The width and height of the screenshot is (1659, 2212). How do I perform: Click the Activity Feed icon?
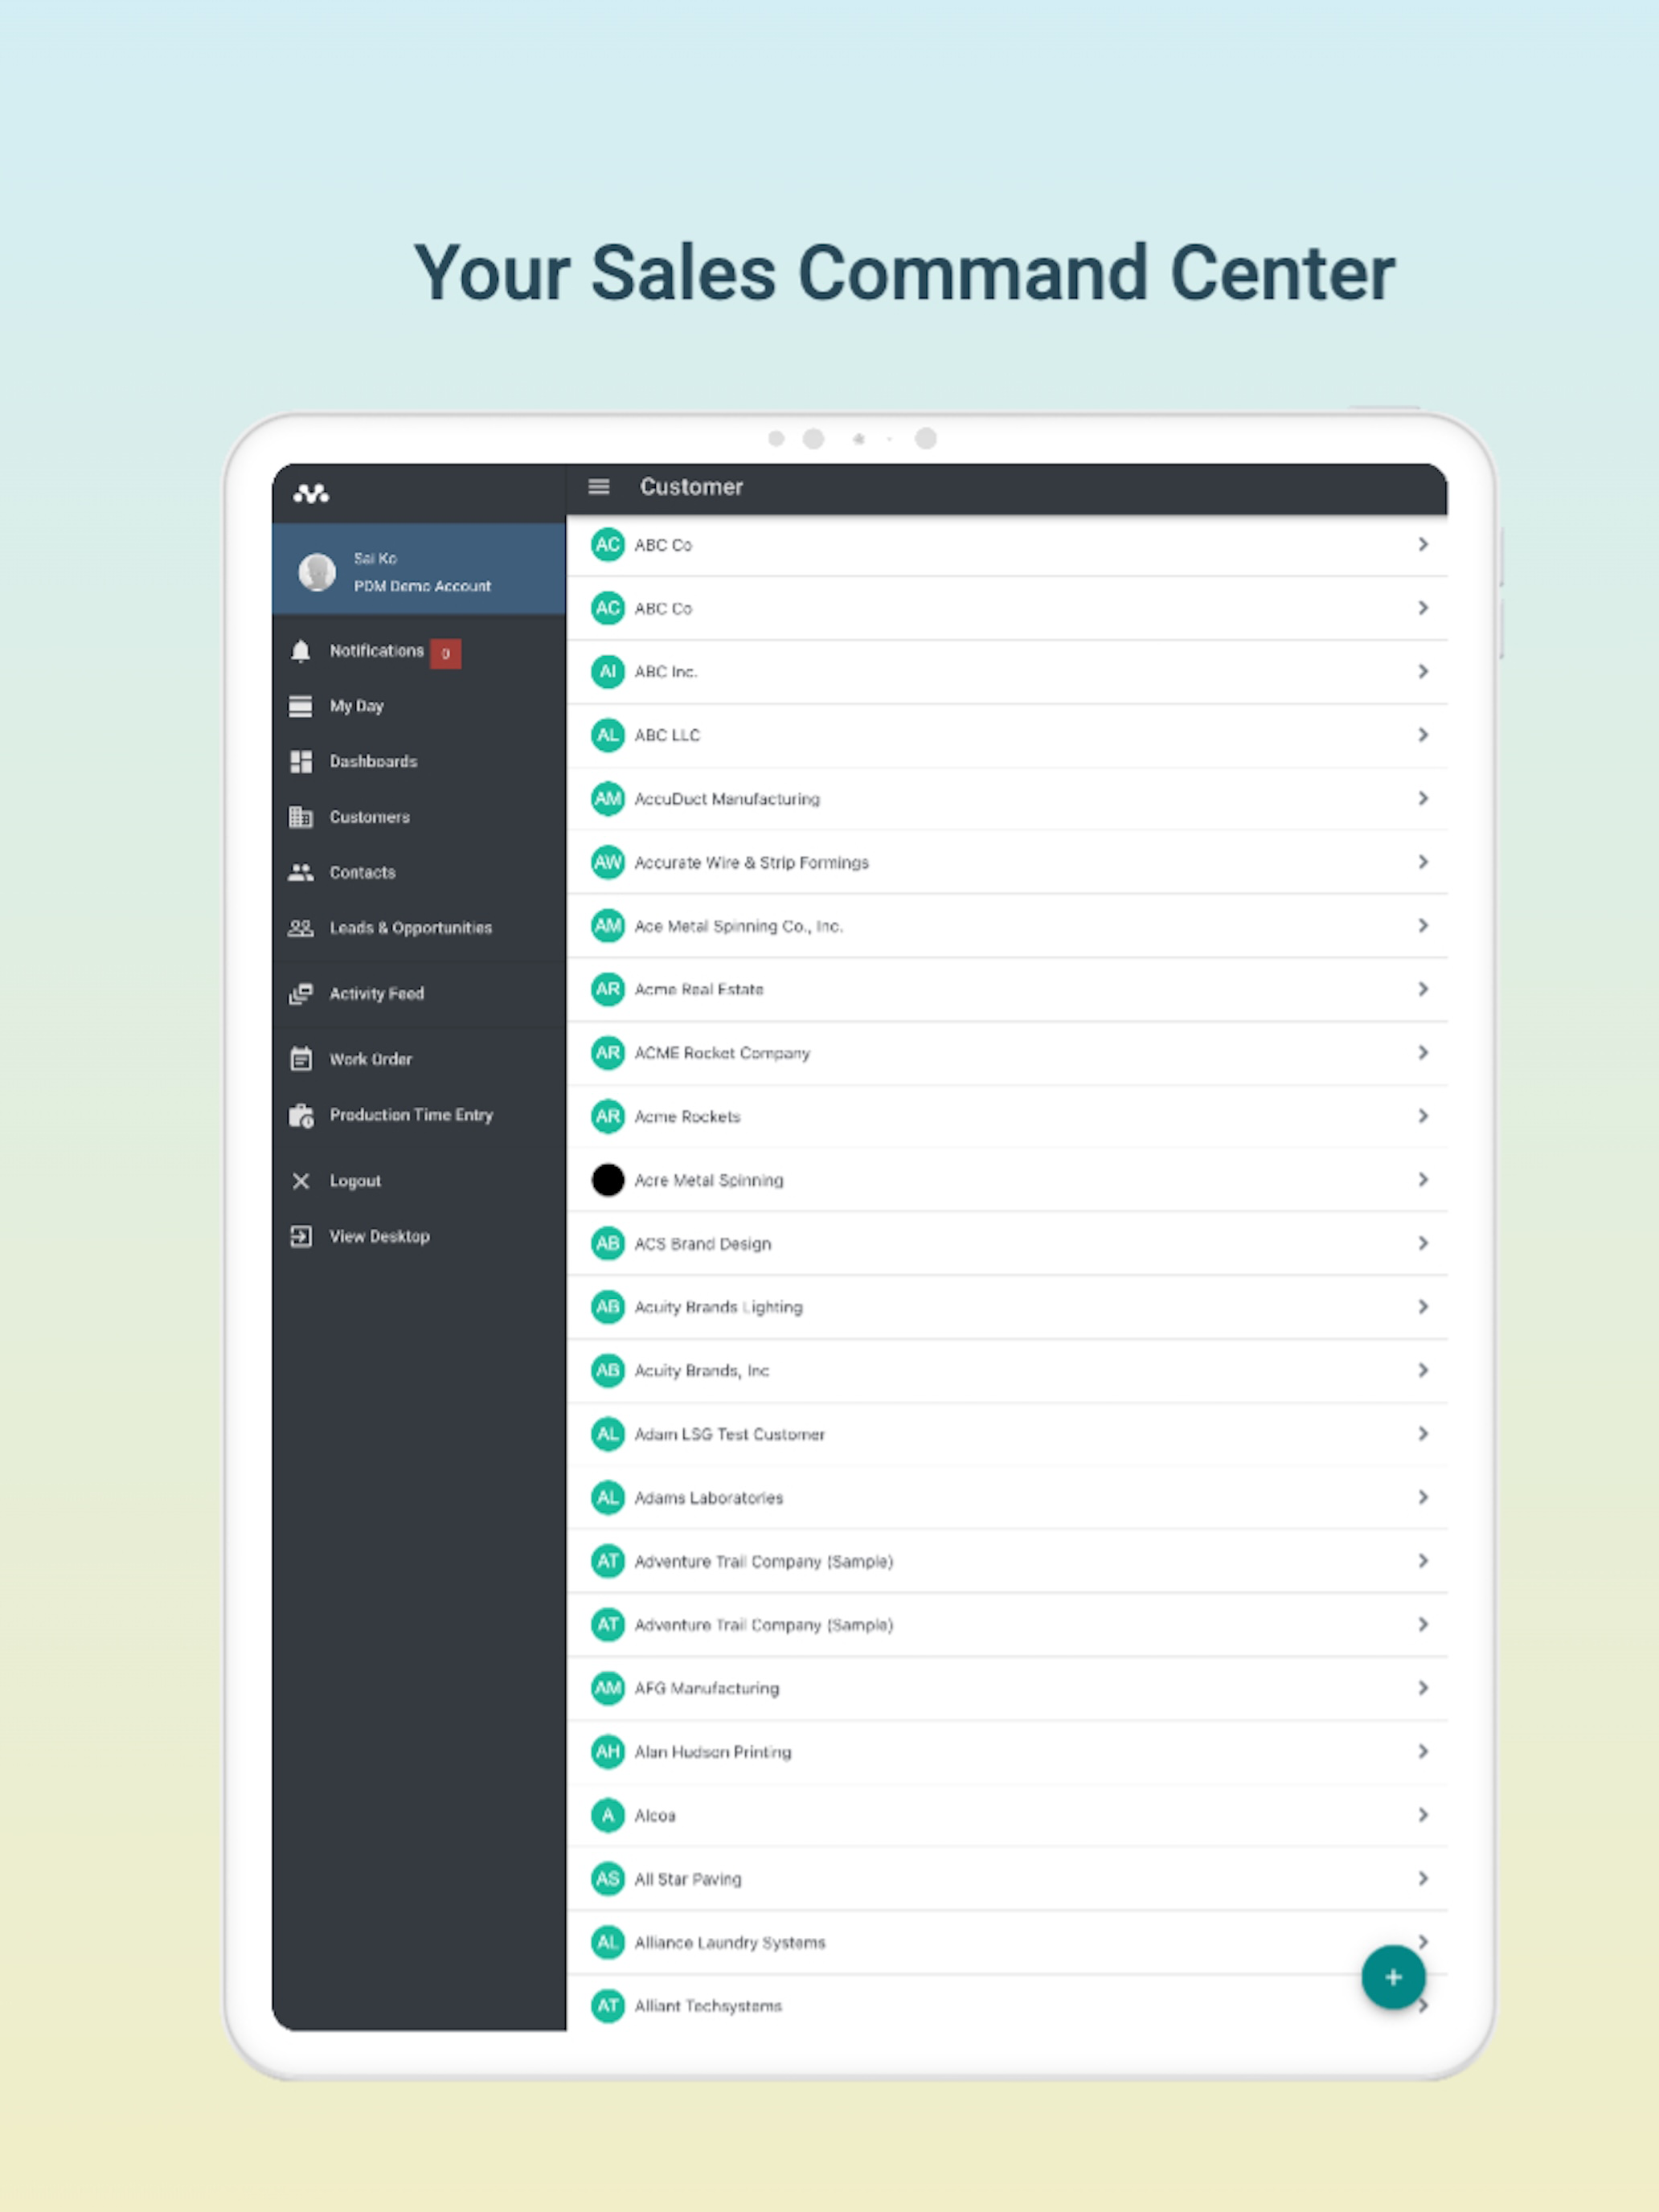click(x=300, y=994)
